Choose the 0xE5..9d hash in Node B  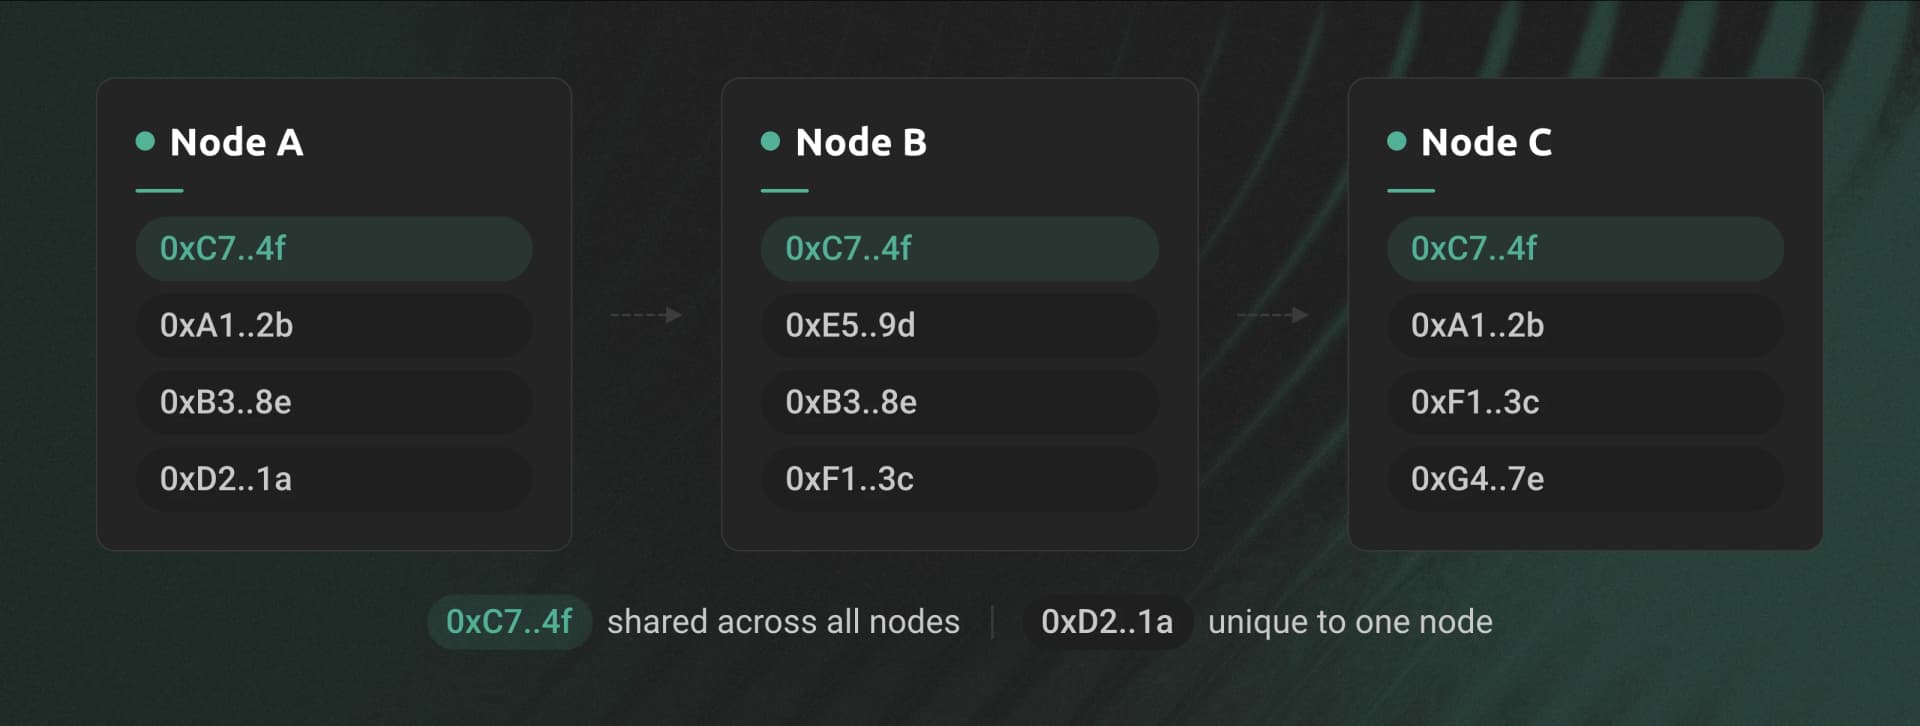959,325
